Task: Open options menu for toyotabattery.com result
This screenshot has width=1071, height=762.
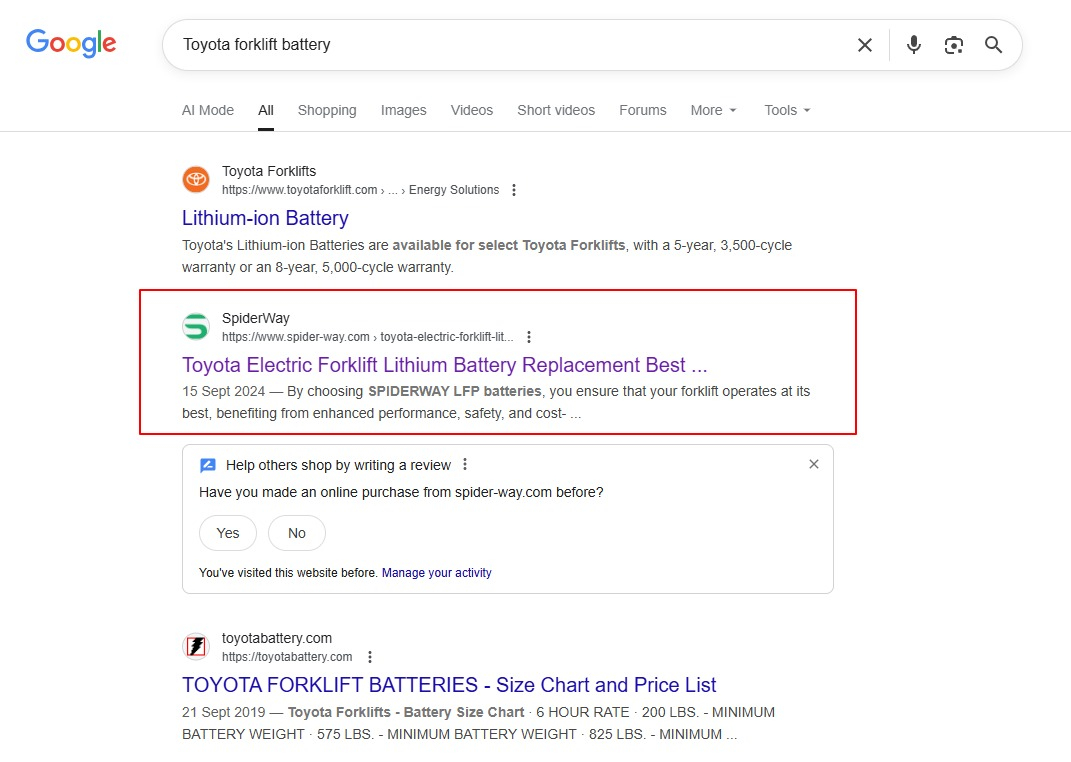Action: [370, 657]
